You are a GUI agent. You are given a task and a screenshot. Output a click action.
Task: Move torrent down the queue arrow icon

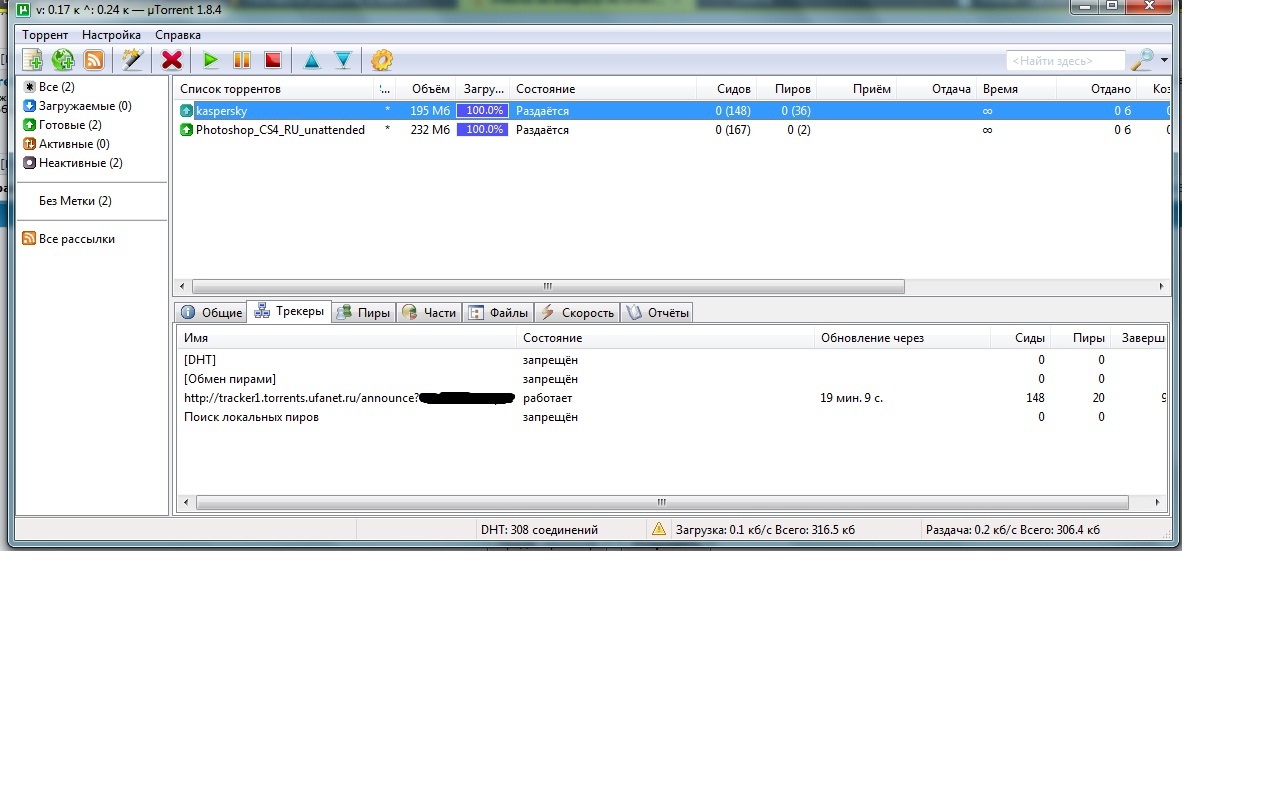click(343, 60)
